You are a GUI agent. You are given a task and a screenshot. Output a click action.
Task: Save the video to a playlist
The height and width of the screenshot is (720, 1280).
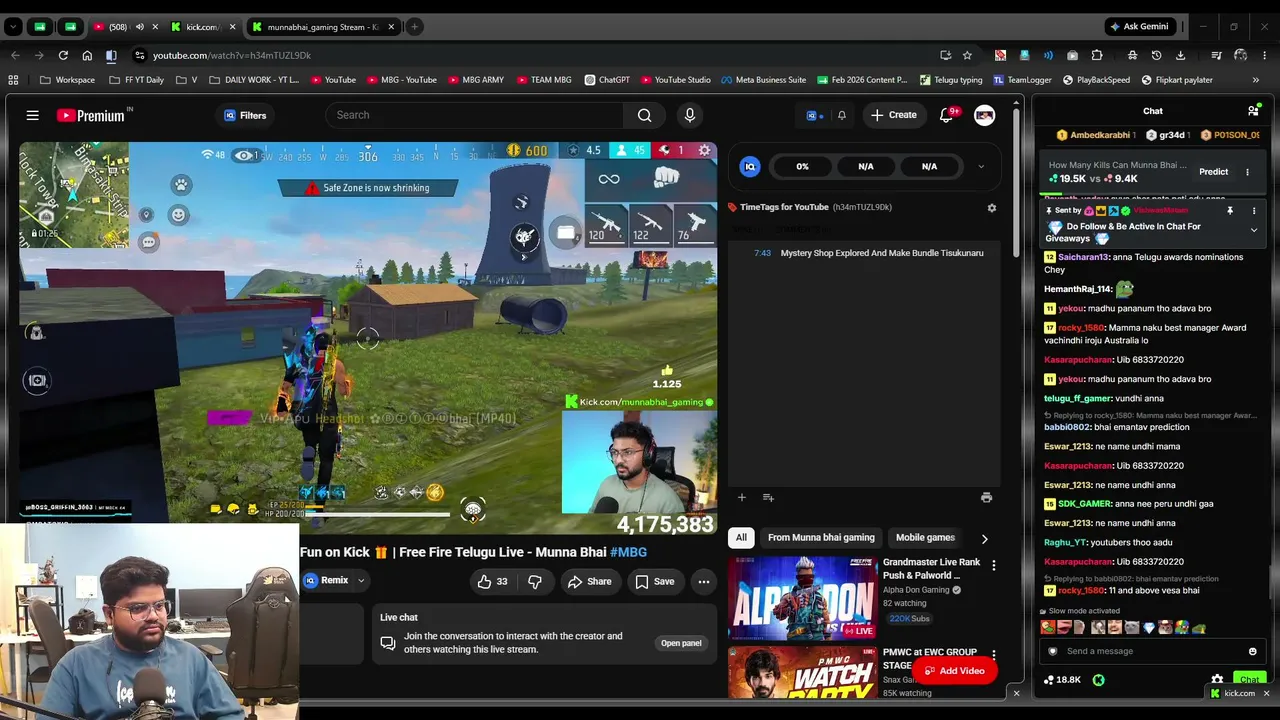654,581
